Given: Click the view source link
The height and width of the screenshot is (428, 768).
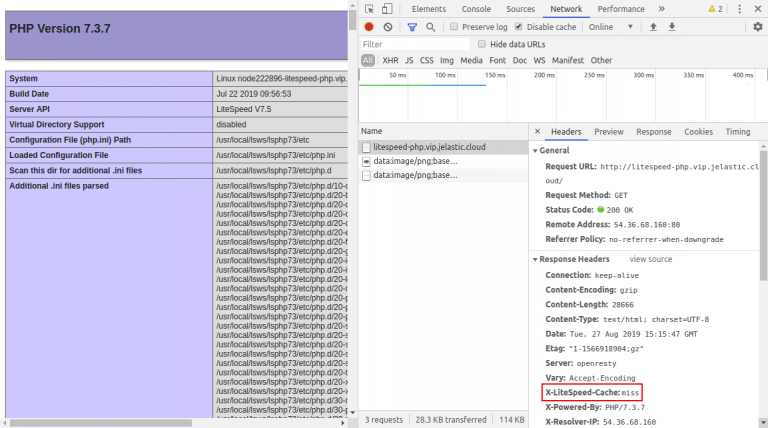Looking at the screenshot, I should pos(650,259).
